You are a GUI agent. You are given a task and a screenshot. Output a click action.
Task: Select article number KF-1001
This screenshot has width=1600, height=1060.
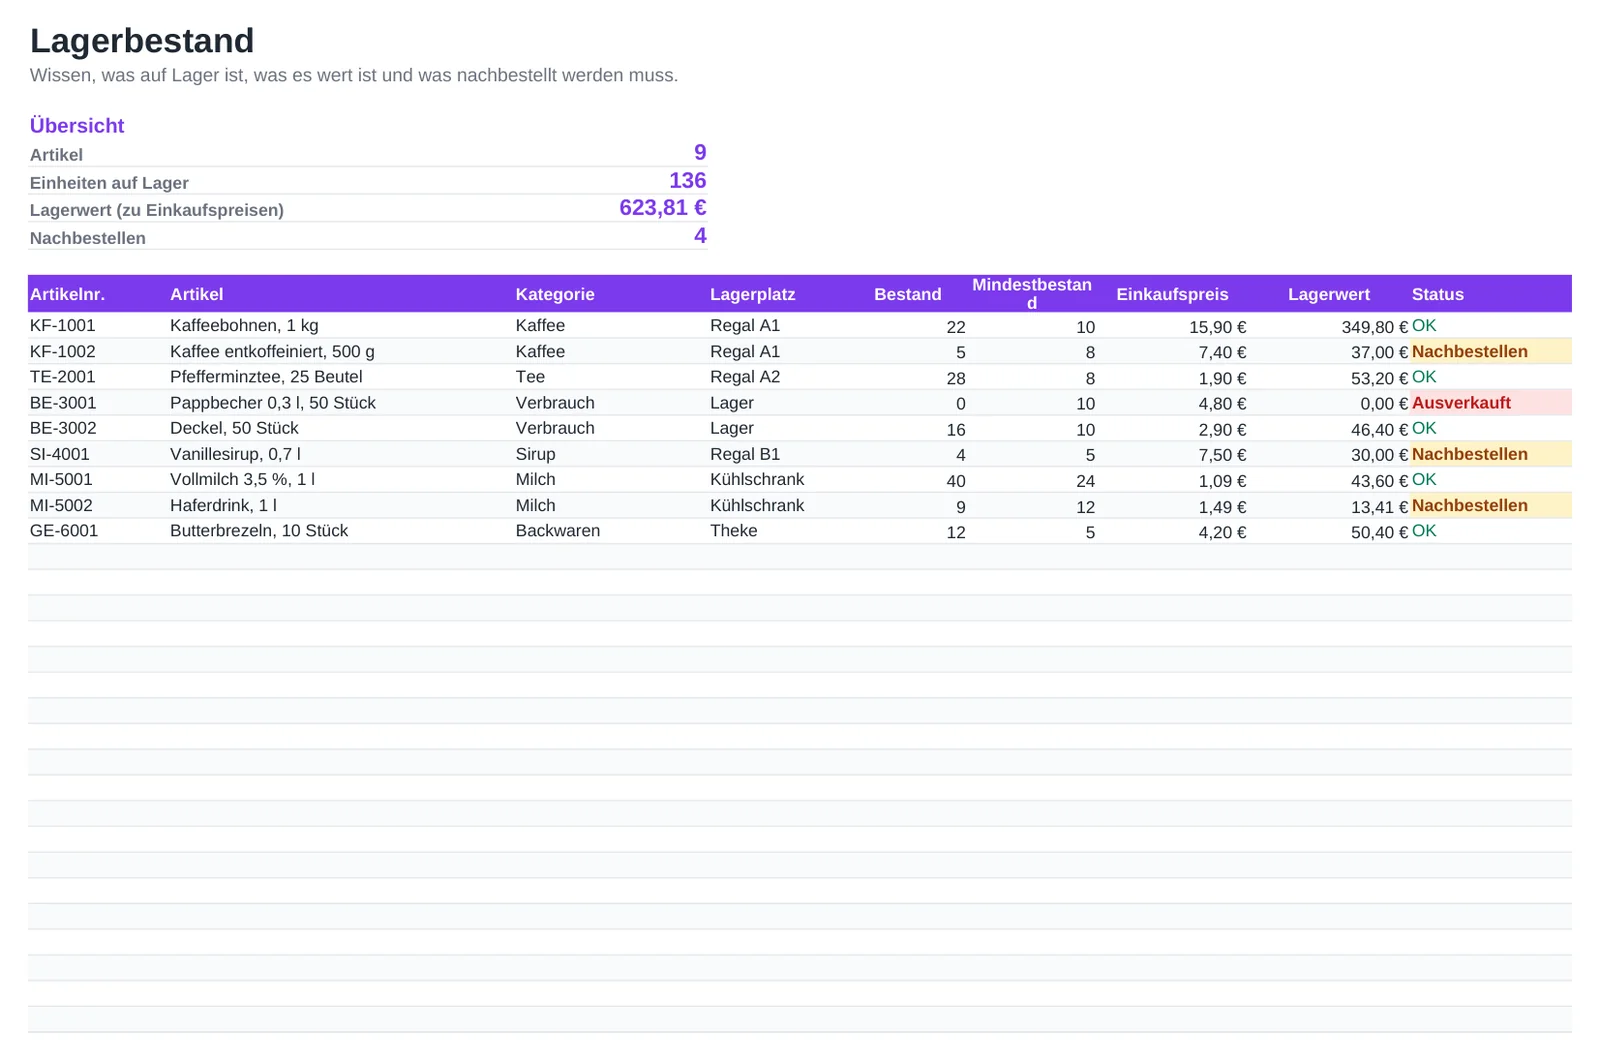tap(63, 326)
